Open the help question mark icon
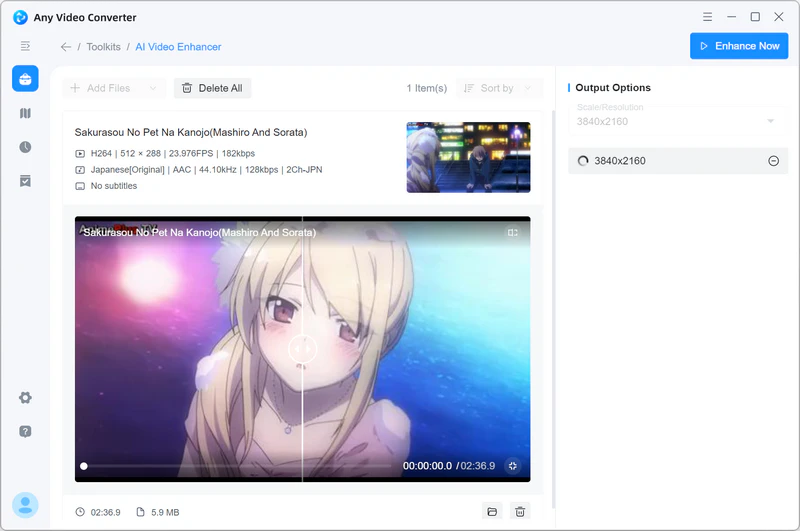Image resolution: width=800 pixels, height=531 pixels. [x=25, y=432]
